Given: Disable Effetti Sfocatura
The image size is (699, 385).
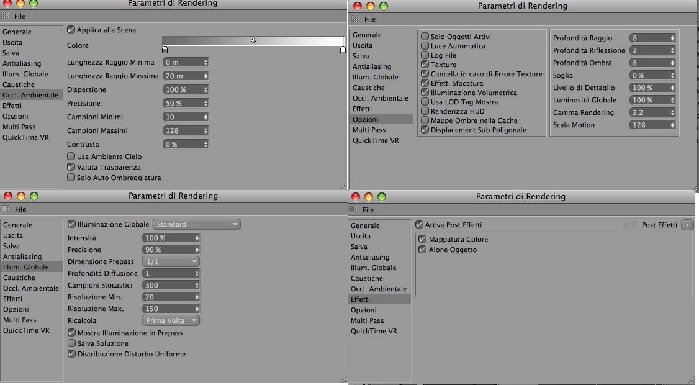Looking at the screenshot, I should click(x=425, y=83).
